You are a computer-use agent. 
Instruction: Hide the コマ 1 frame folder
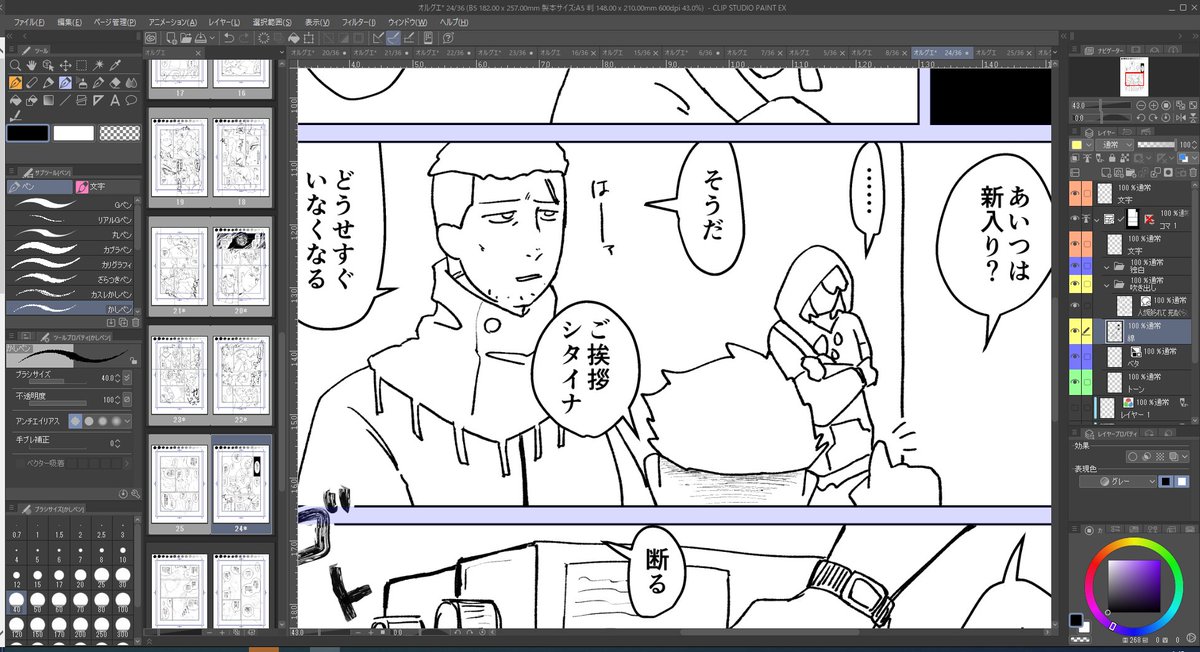click(1076, 217)
